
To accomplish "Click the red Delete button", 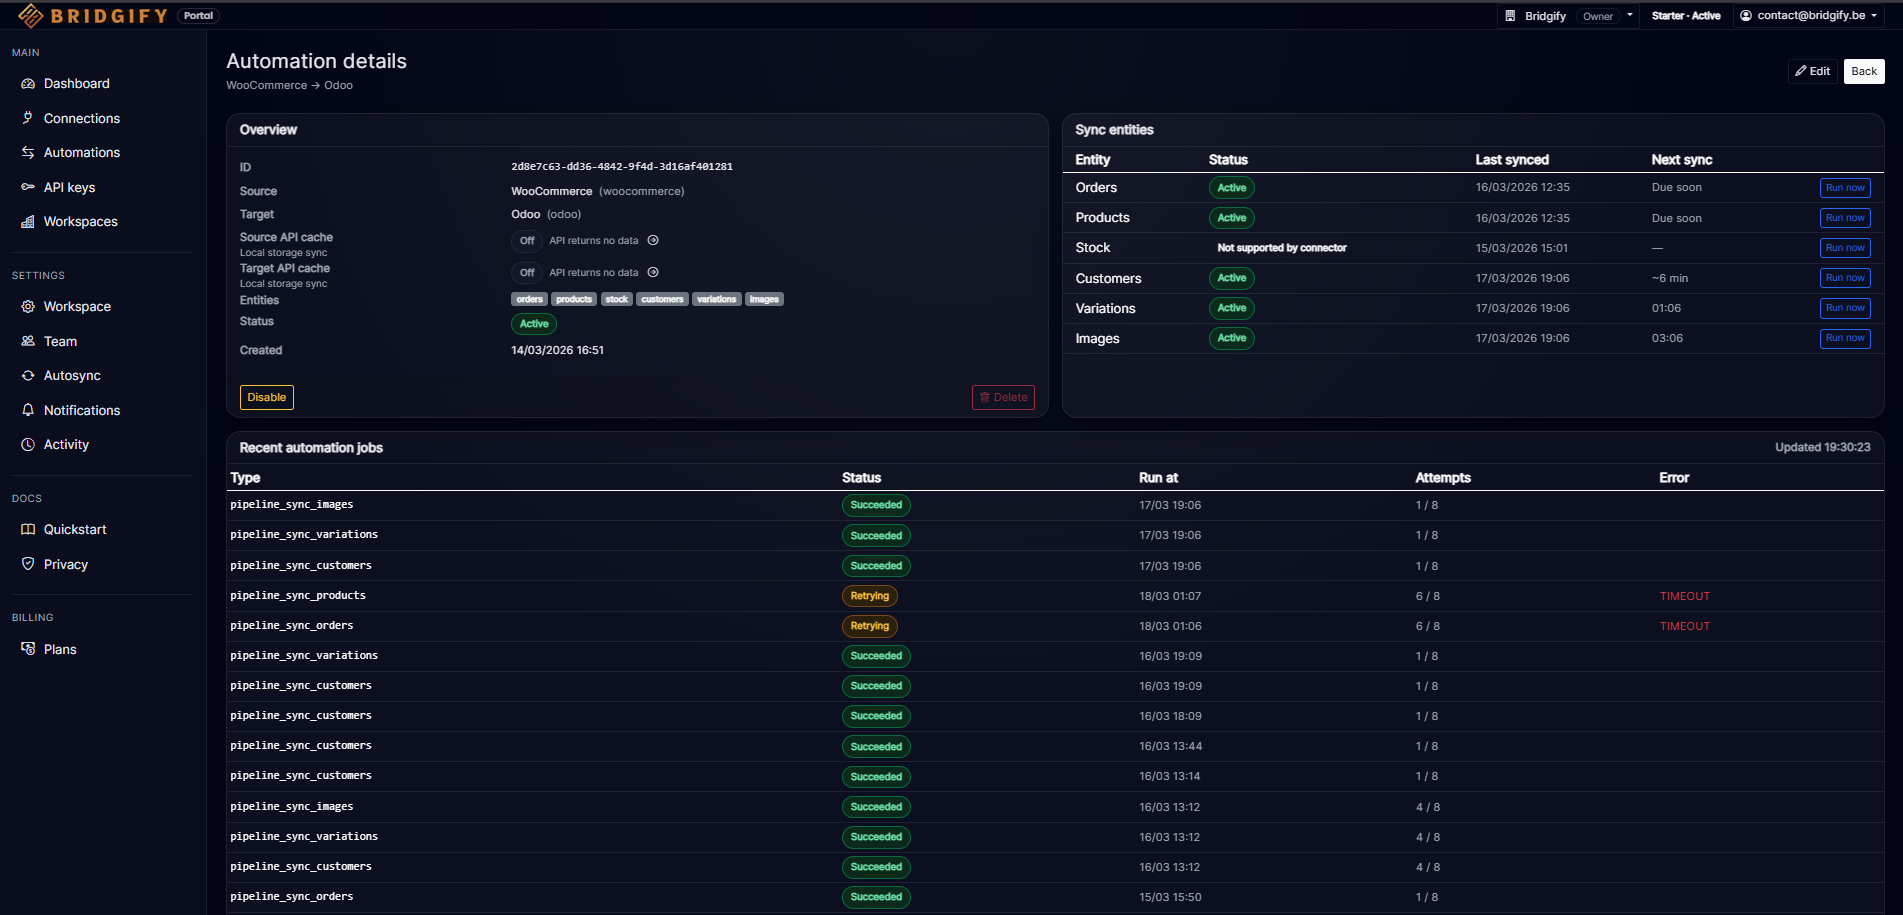I will click(x=1003, y=398).
